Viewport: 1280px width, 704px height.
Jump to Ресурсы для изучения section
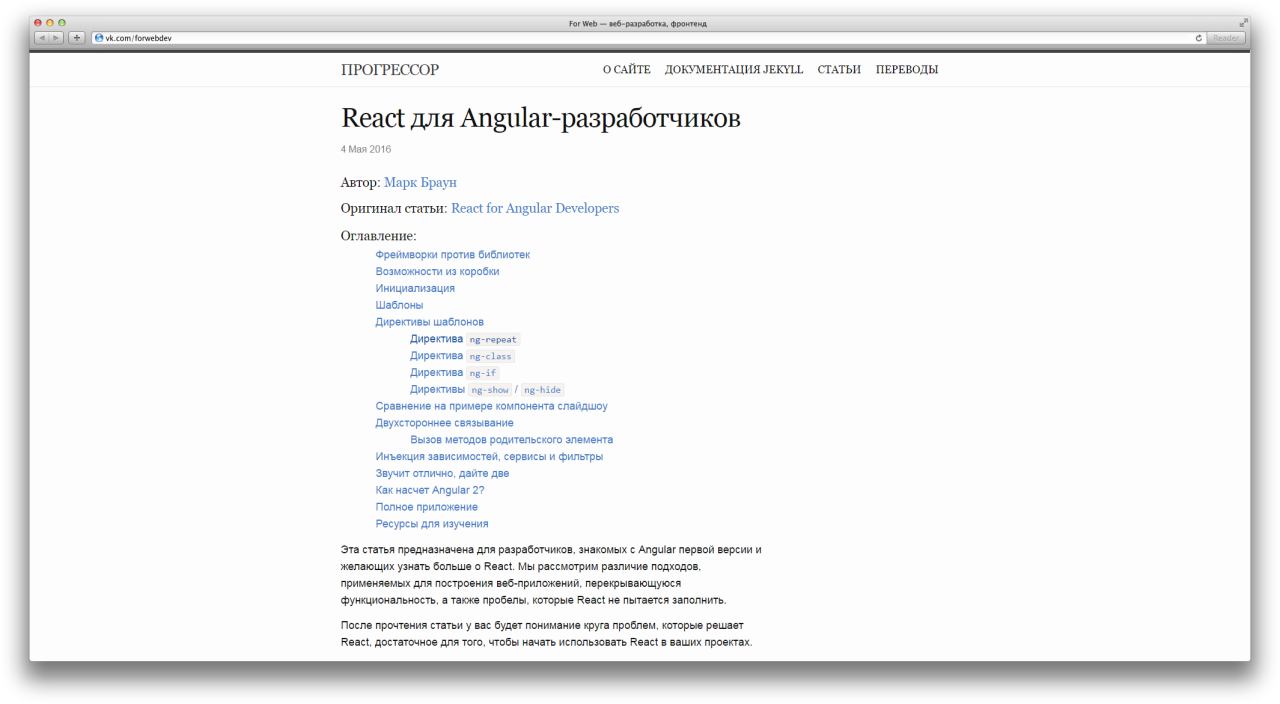432,524
